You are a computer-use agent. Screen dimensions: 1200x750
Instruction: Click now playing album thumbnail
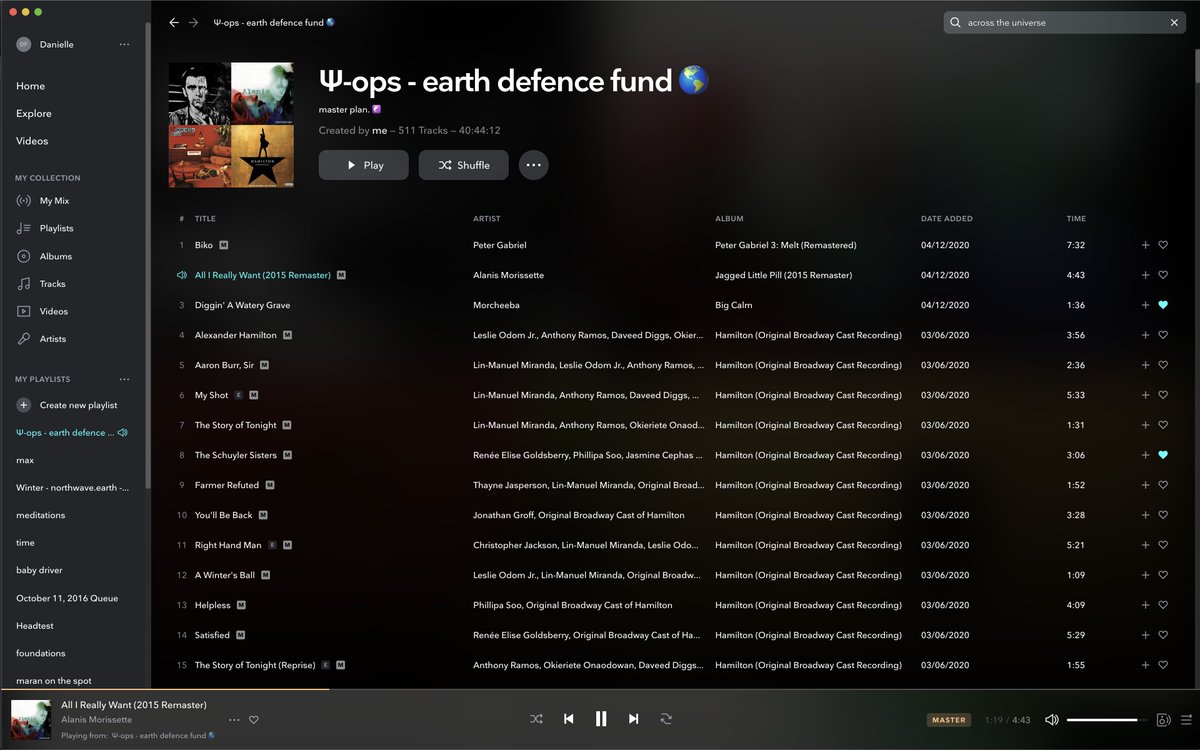(x=31, y=720)
